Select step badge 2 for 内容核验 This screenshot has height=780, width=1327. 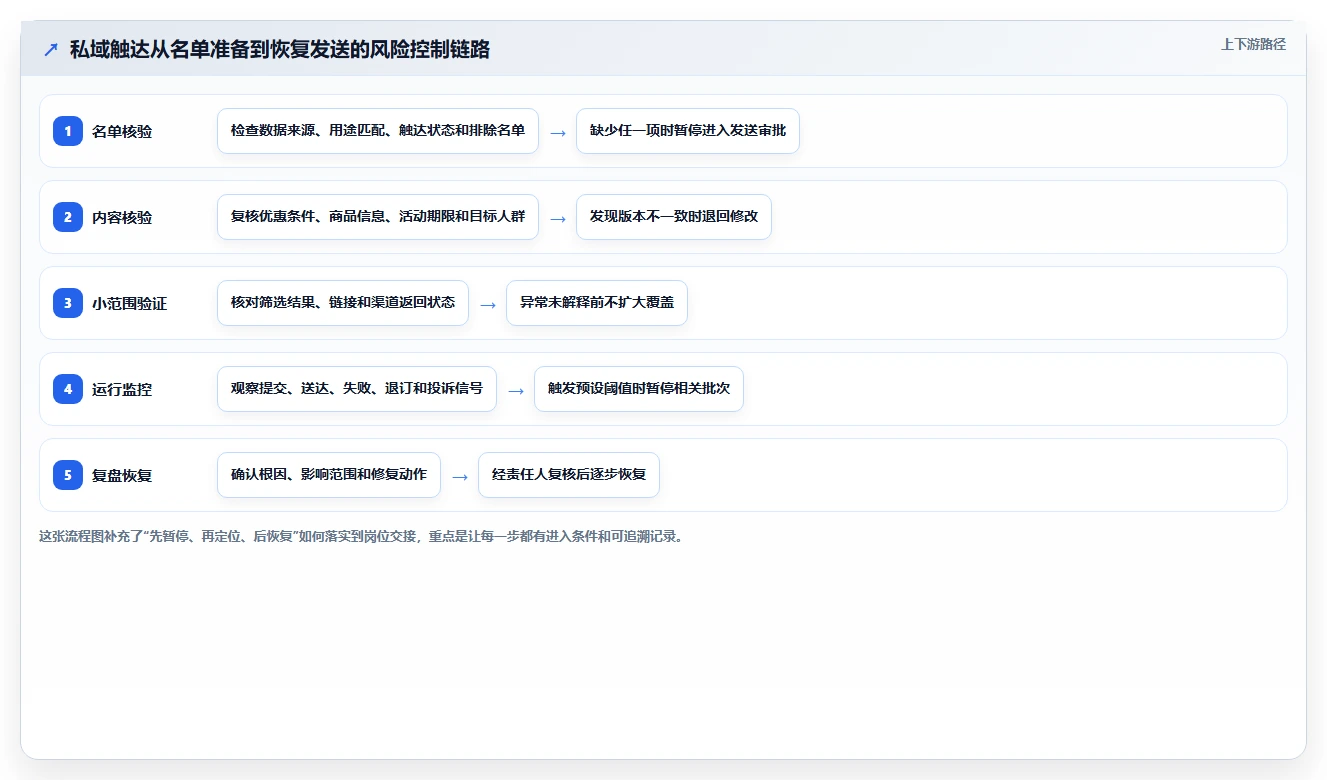coord(68,217)
